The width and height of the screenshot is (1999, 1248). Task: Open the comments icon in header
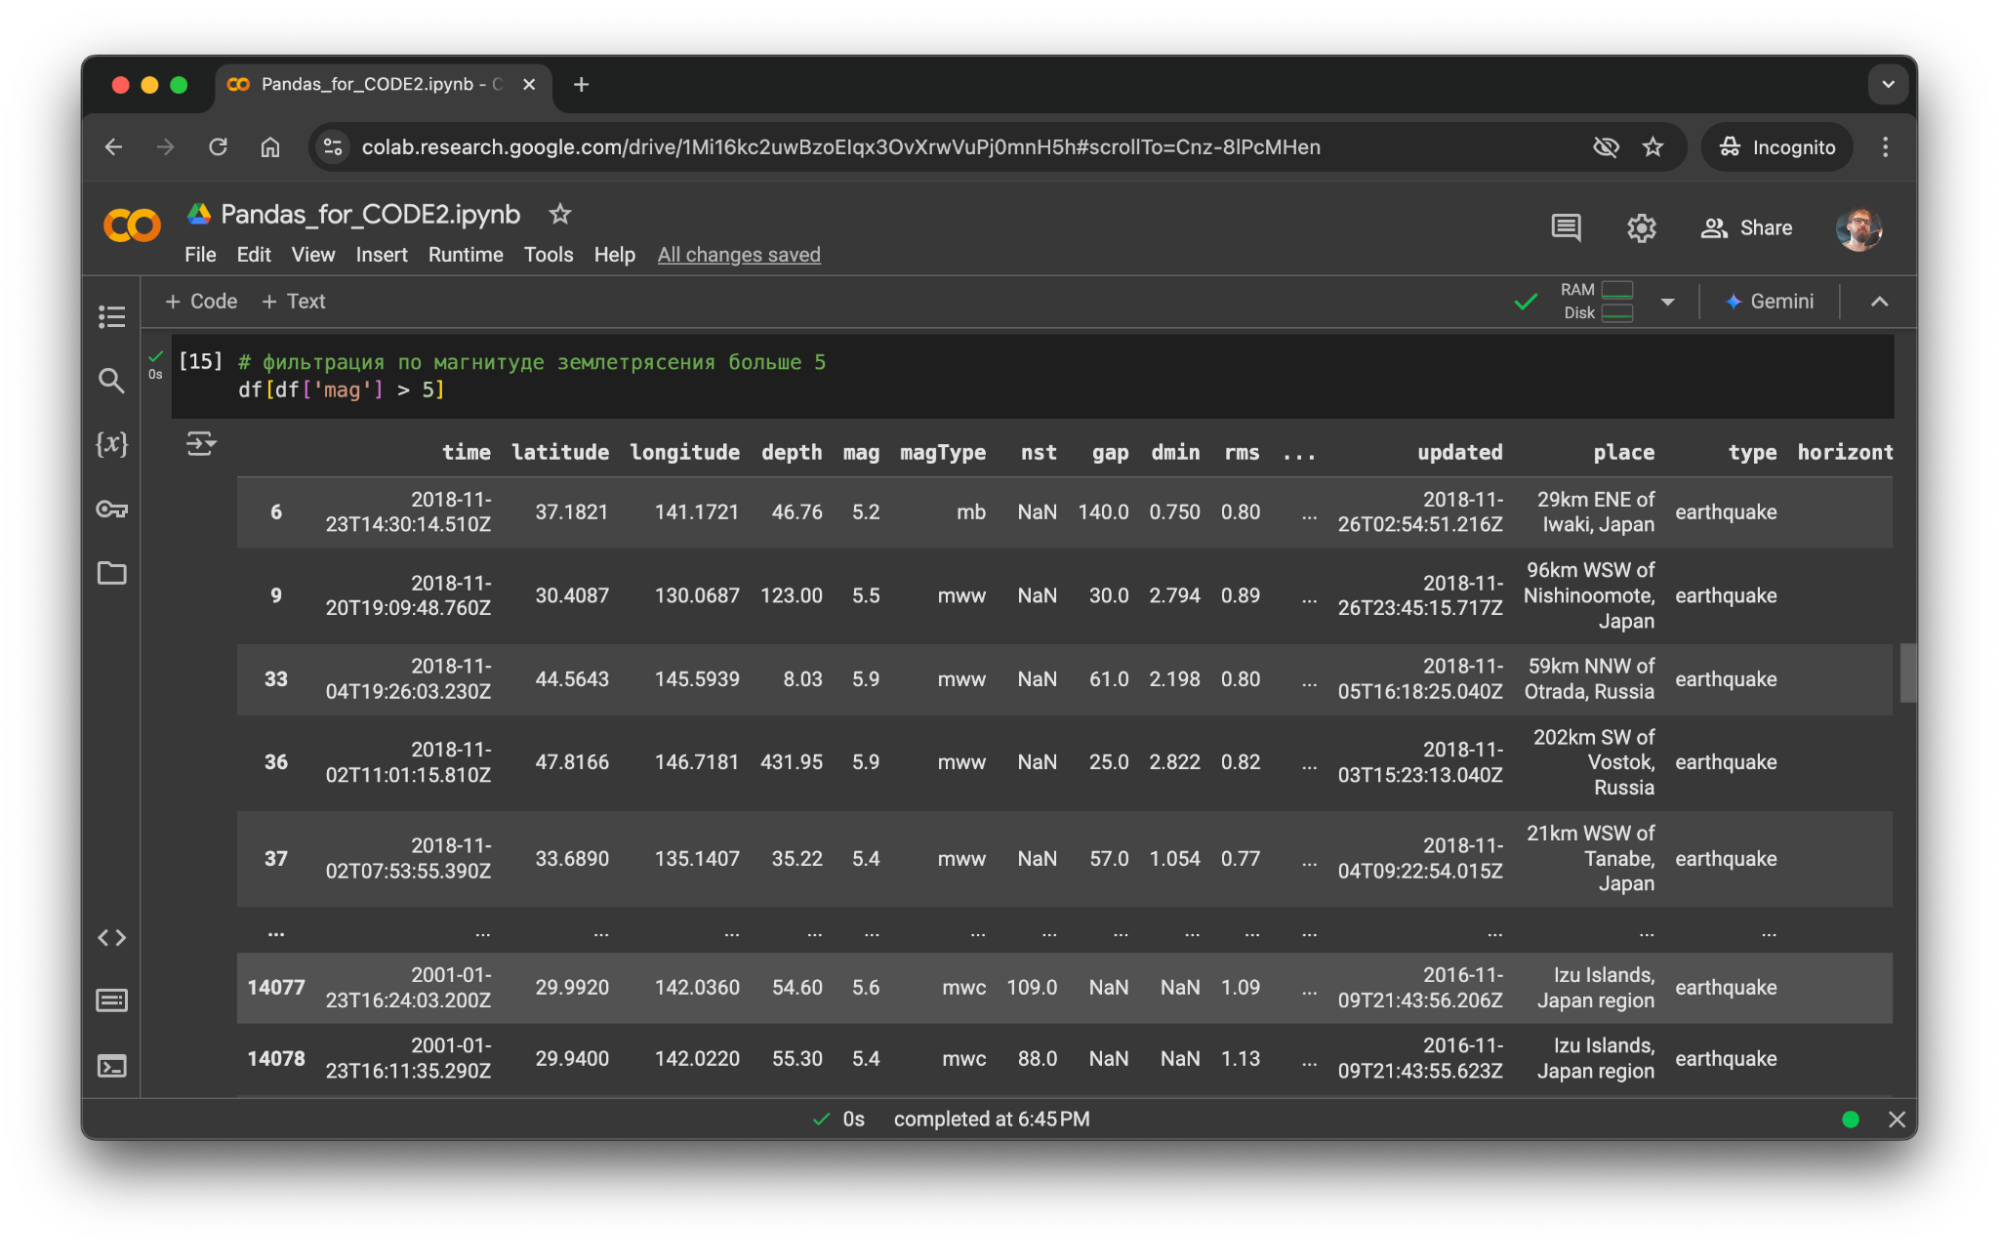pyautogui.click(x=1565, y=228)
